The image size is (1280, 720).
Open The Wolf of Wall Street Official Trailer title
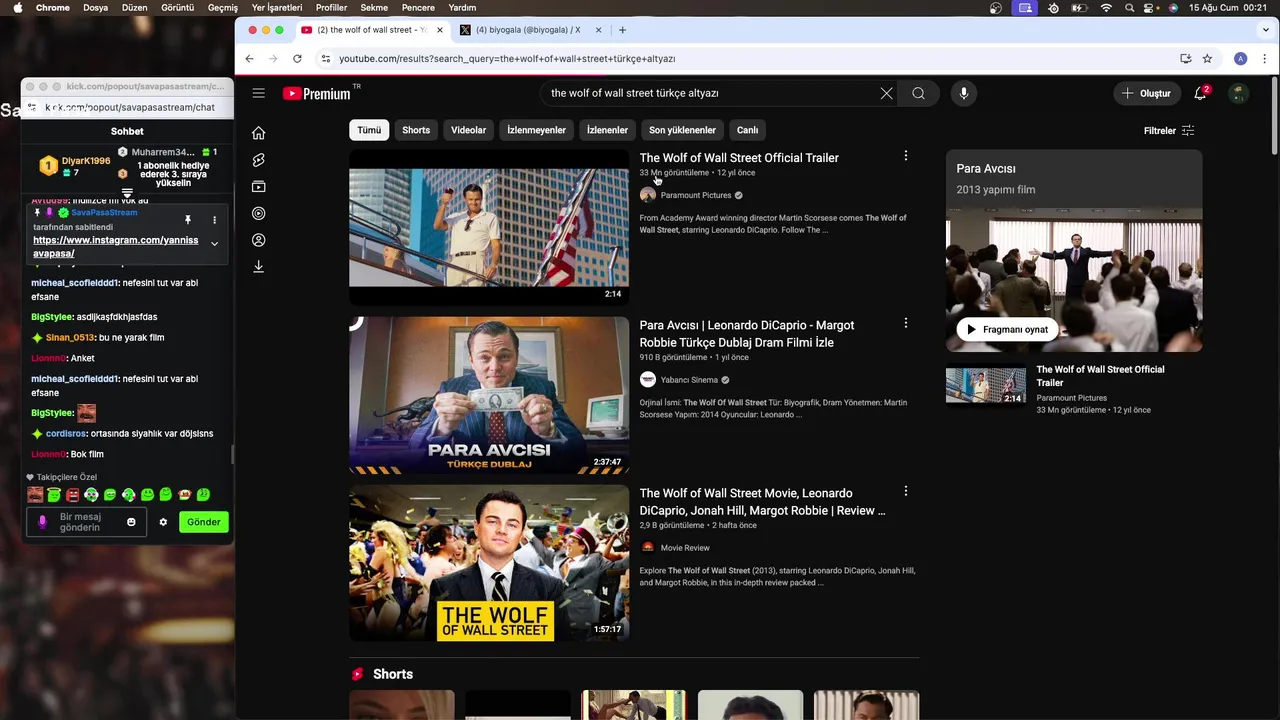coord(739,158)
